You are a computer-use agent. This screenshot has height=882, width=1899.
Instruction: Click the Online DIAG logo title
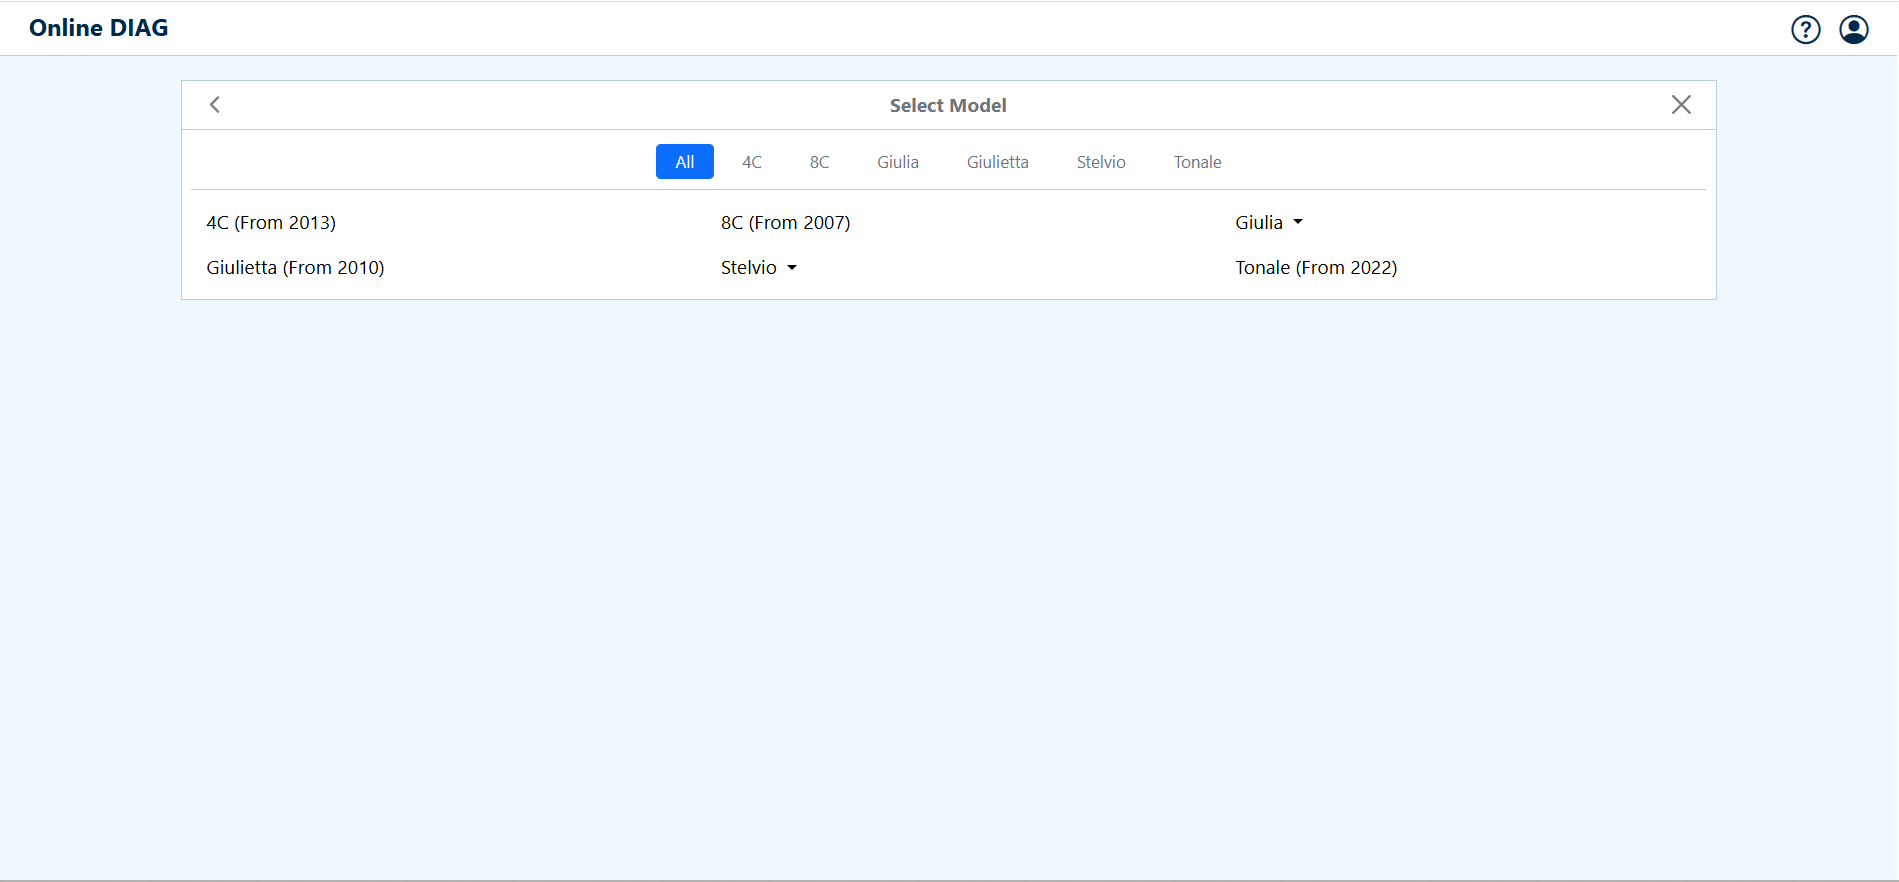[99, 28]
